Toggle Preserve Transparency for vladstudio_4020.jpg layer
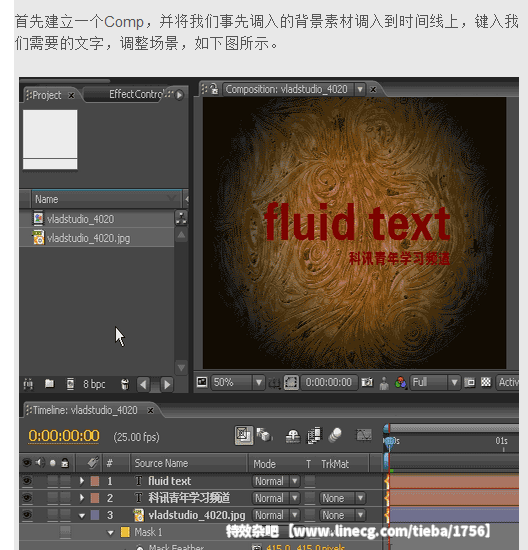Image resolution: width=528 pixels, height=550 pixels. (309, 515)
